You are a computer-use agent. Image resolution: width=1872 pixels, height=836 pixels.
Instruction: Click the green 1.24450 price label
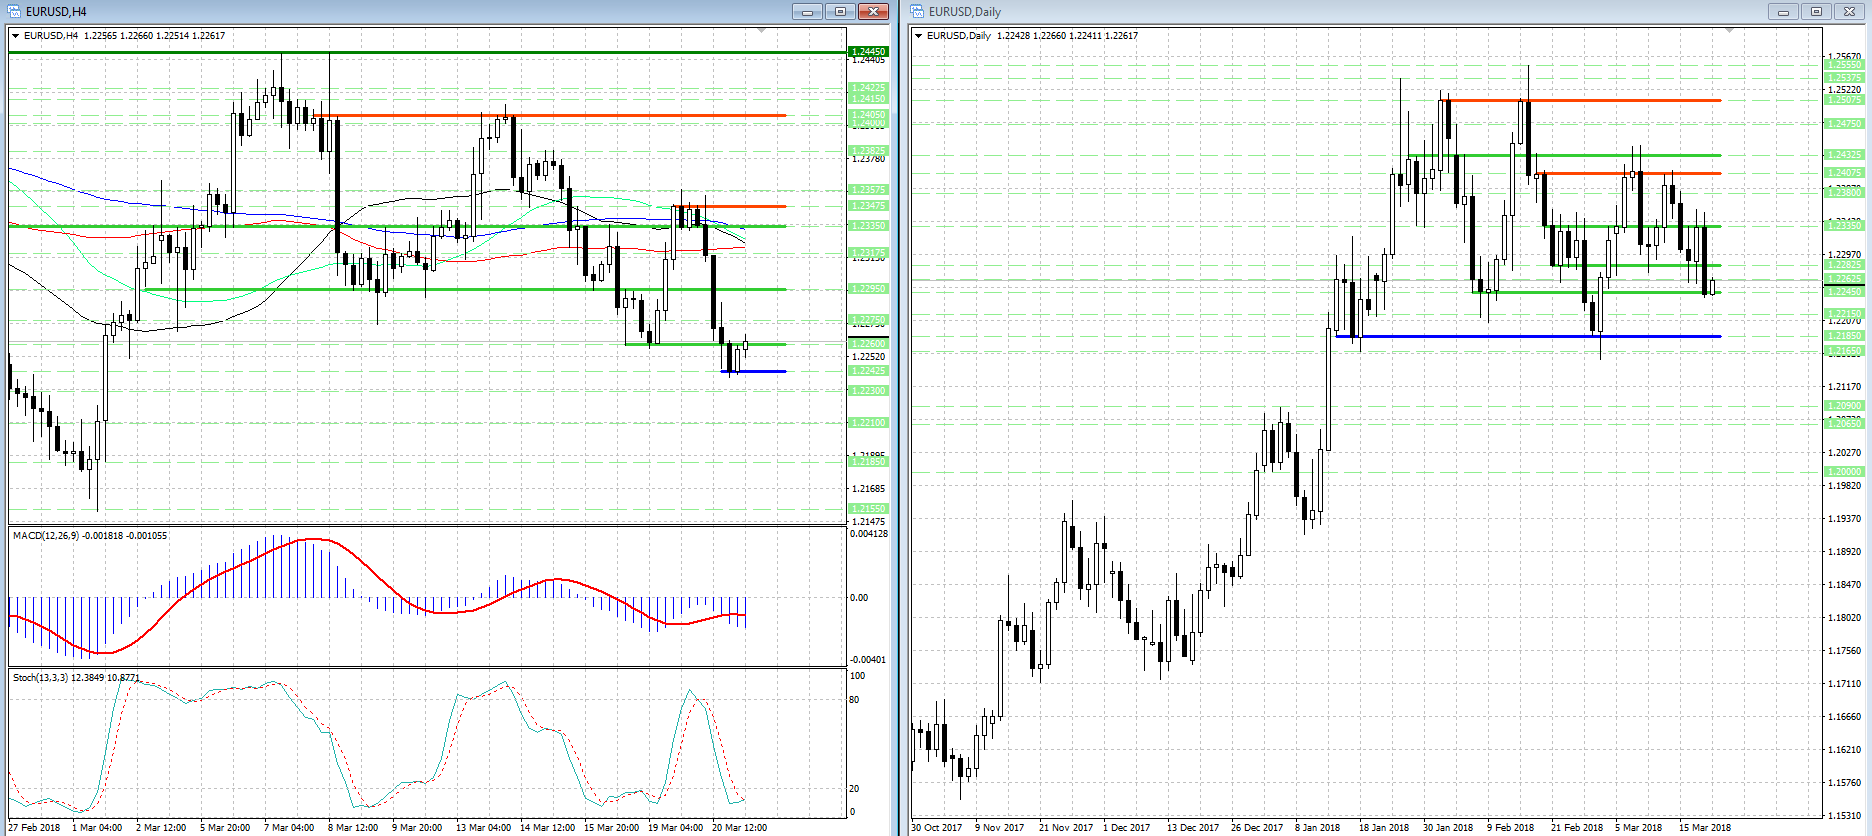[x=867, y=51]
